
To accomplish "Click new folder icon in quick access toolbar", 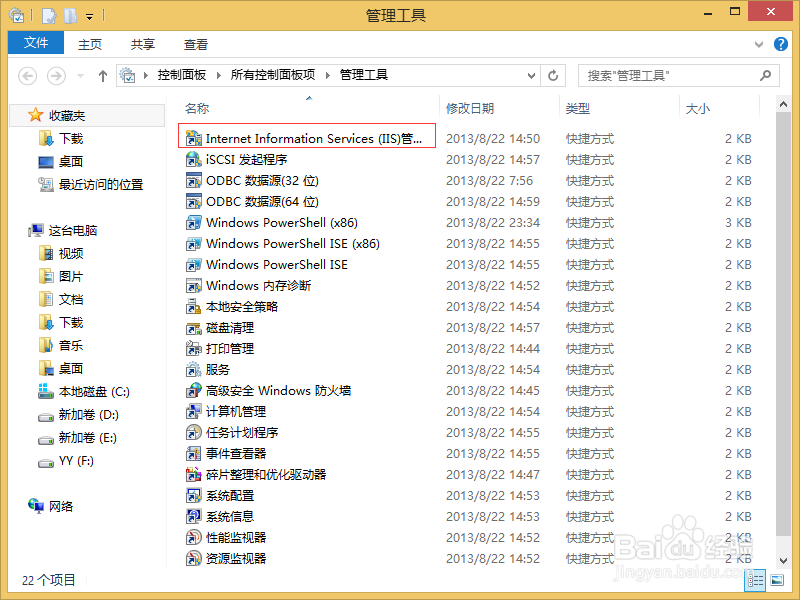I will tap(70, 16).
